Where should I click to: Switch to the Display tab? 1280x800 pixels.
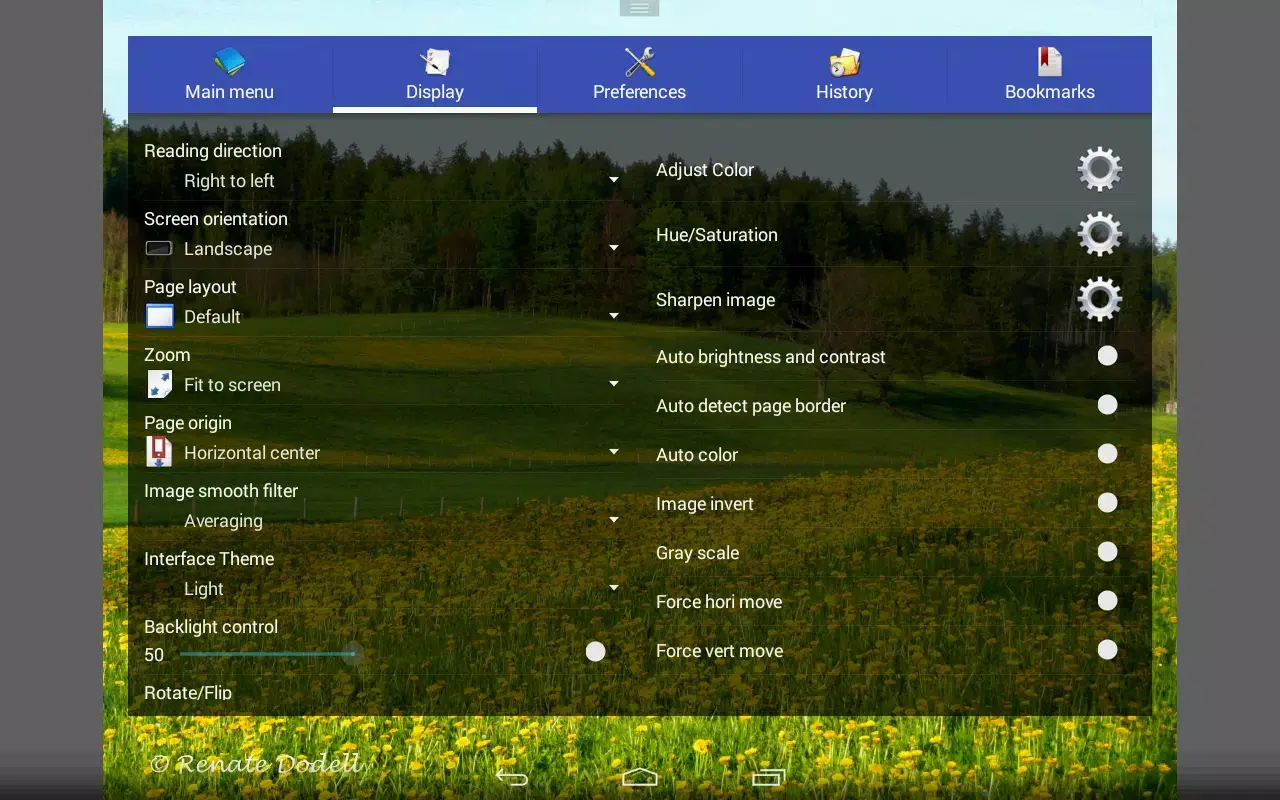pos(434,75)
